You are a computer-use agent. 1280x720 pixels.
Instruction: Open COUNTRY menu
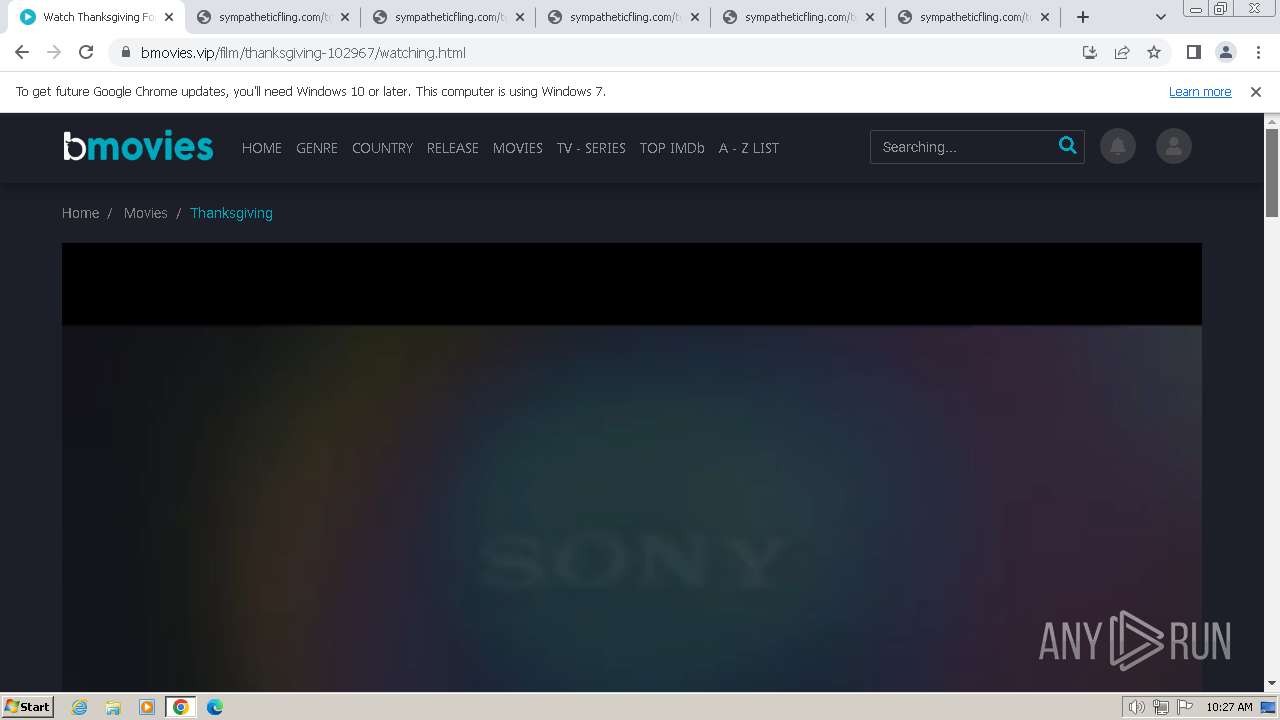click(x=382, y=147)
